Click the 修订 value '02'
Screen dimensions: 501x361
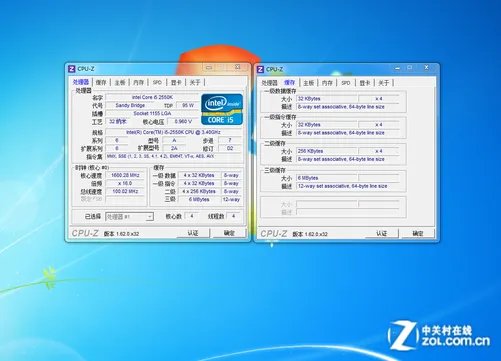[230, 148]
